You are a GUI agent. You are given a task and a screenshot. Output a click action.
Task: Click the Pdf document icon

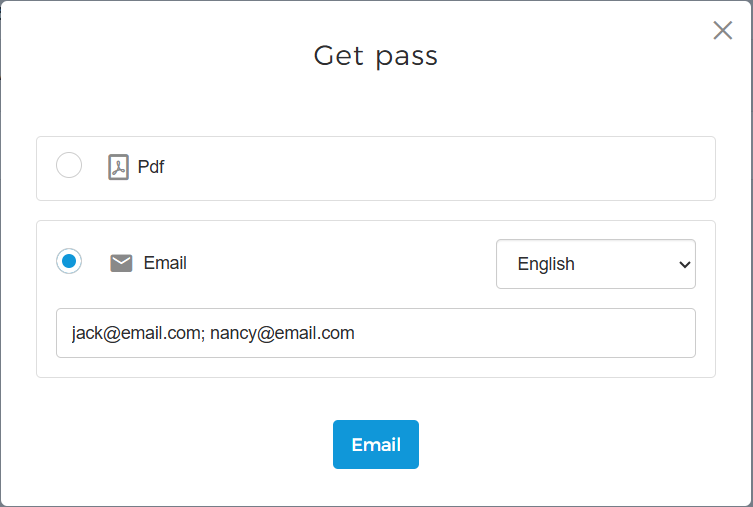(119, 167)
